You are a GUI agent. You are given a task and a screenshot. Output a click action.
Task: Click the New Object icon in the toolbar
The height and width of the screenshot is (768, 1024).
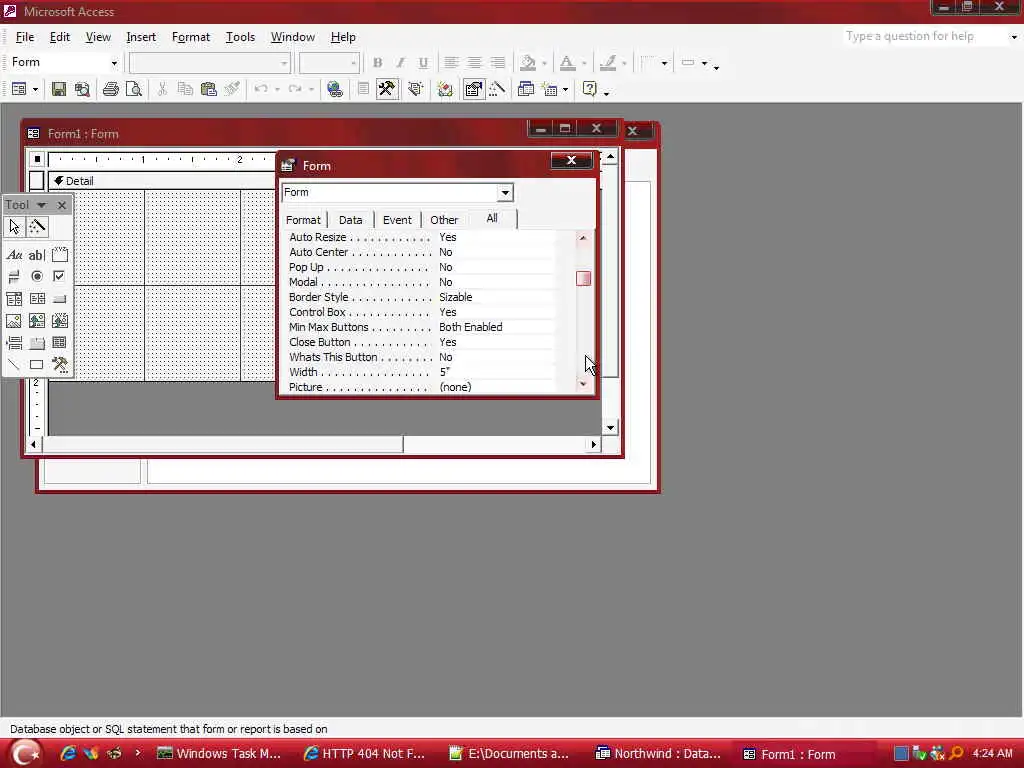550,89
